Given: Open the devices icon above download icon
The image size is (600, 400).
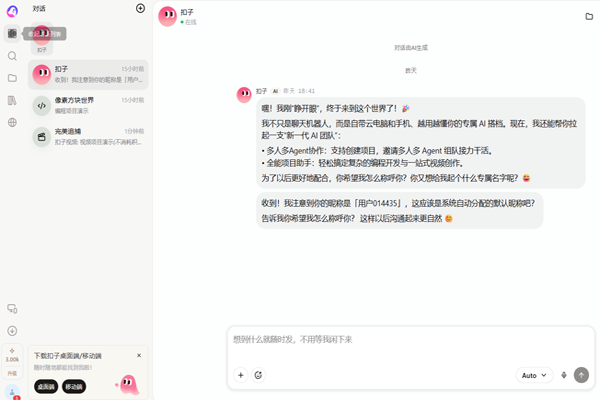Looking at the screenshot, I should point(12,309).
